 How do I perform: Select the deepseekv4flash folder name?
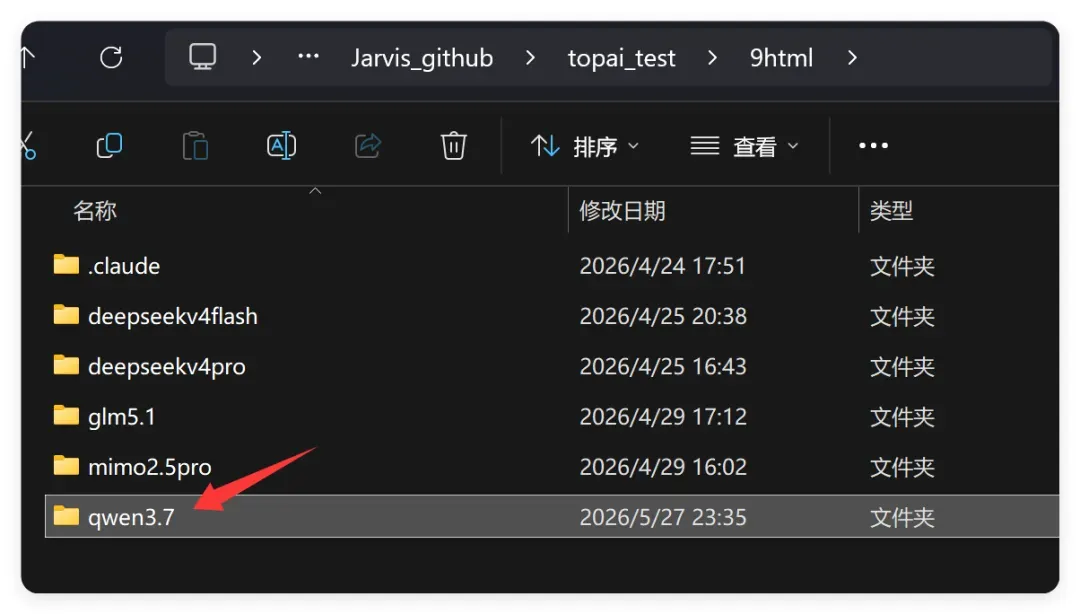[x=173, y=316]
